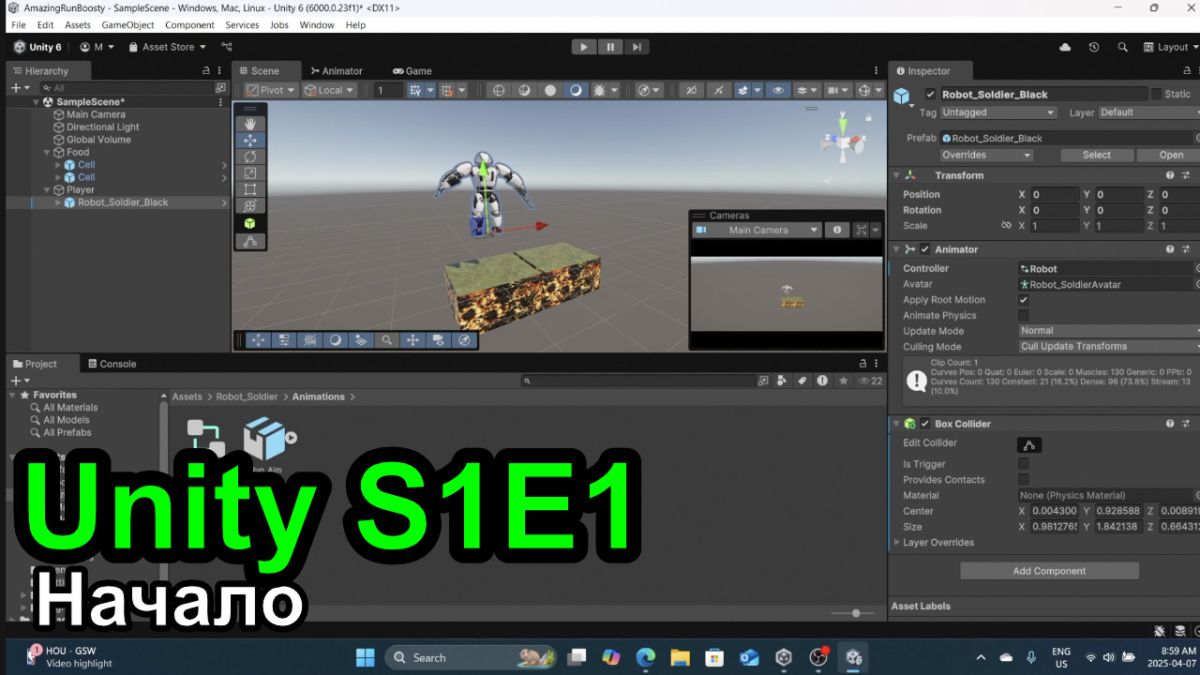Click the green cube editor tool icon

[249, 223]
